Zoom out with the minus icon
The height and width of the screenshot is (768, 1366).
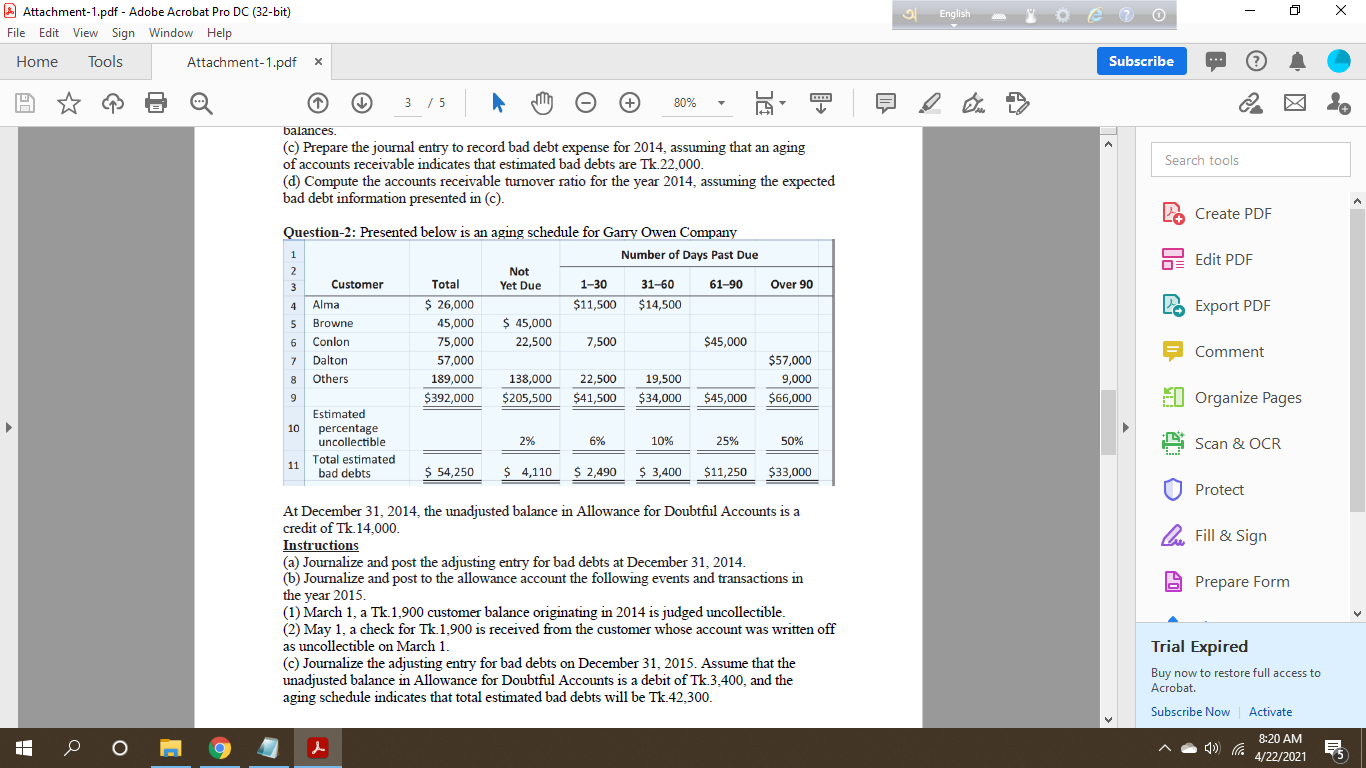(586, 103)
